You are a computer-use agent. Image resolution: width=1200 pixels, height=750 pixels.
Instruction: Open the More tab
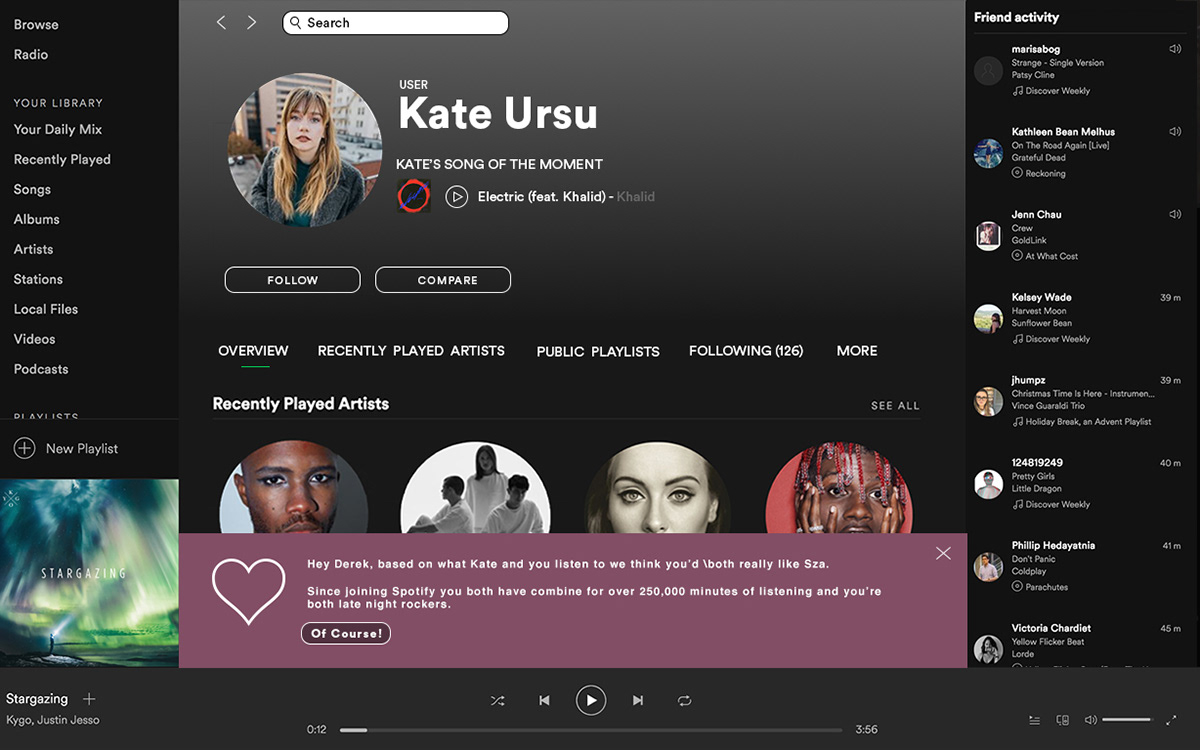[x=857, y=351]
